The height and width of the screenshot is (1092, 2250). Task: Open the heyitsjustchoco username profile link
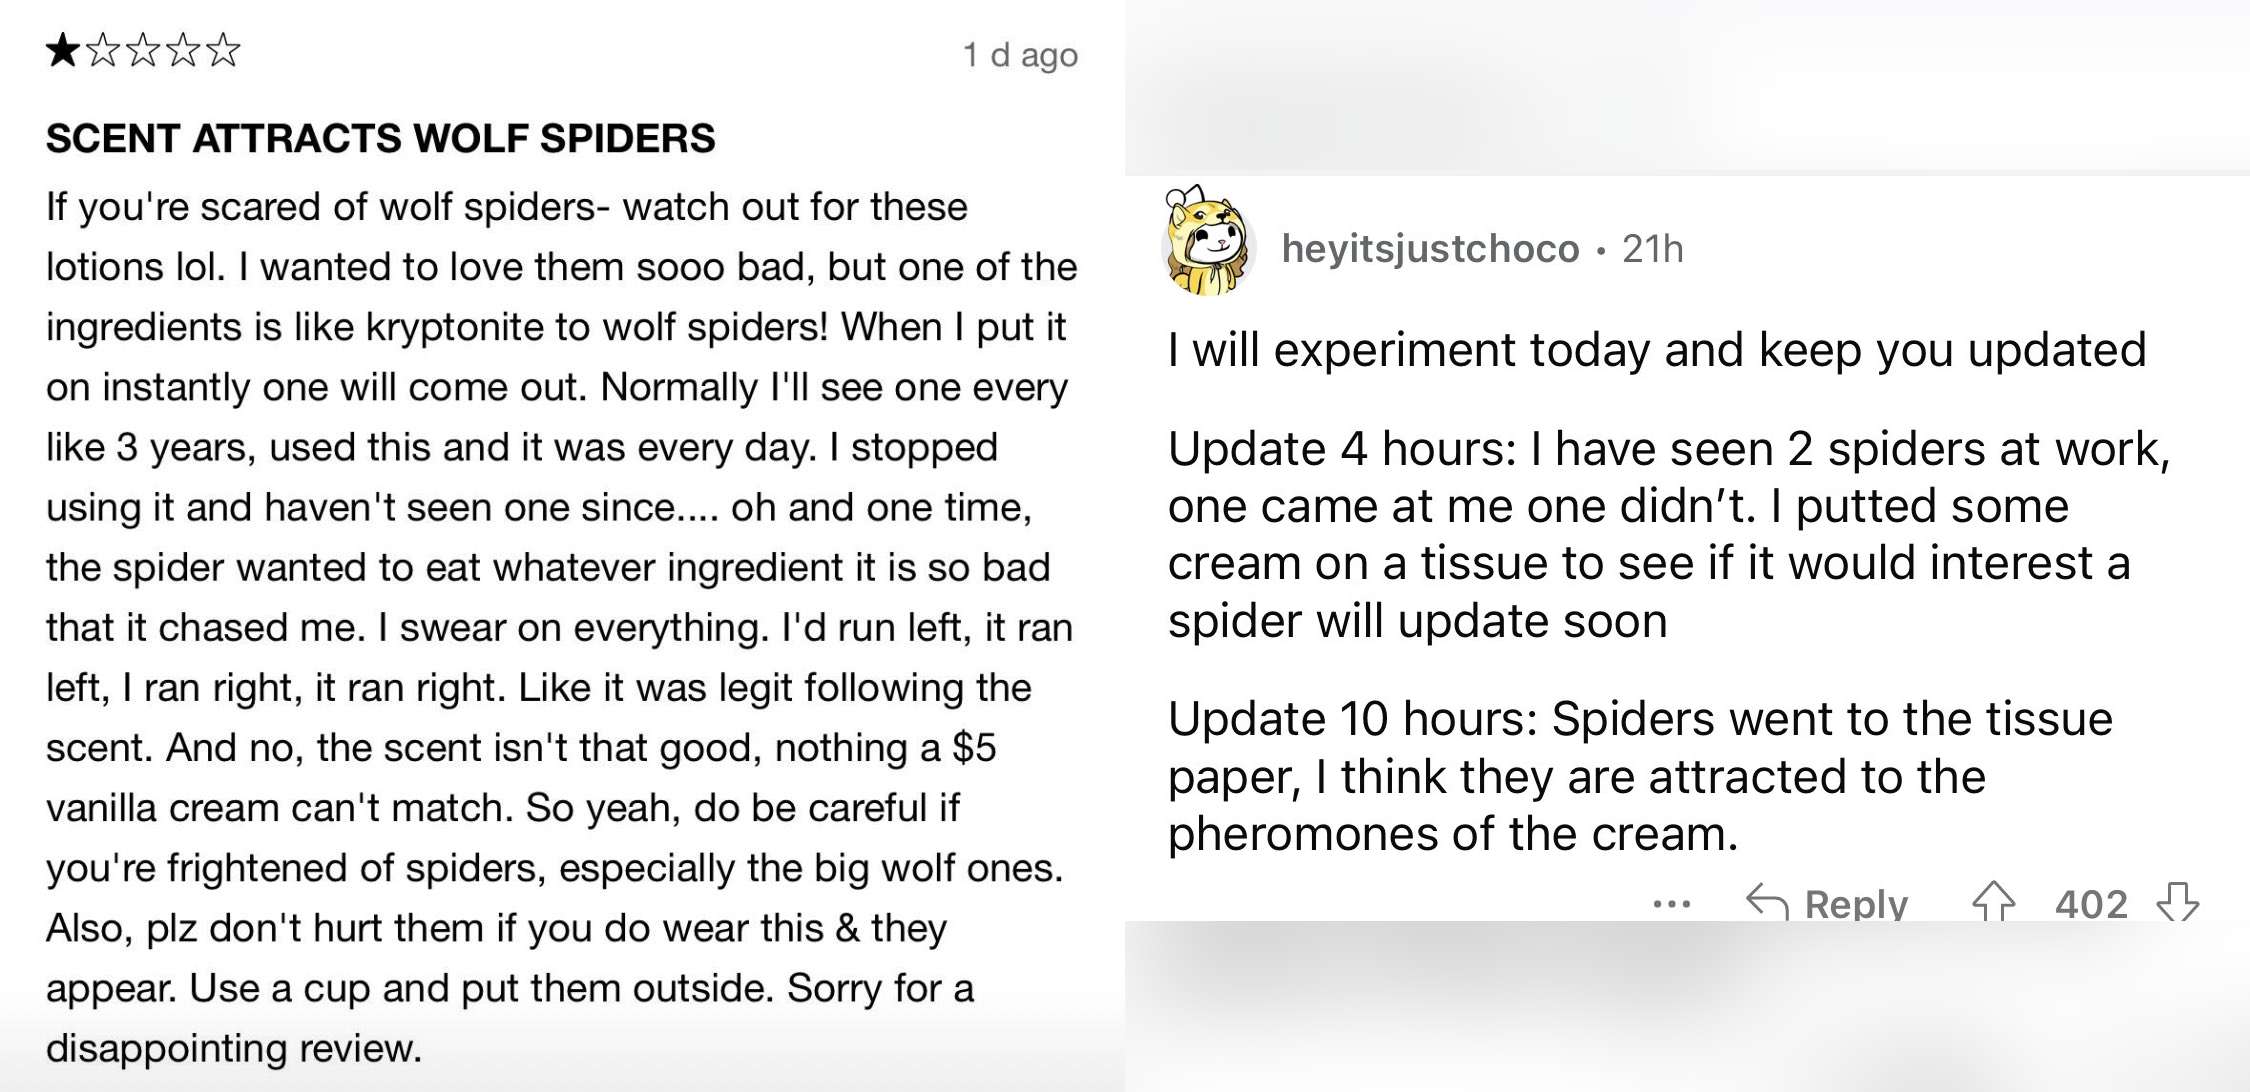1430,249
